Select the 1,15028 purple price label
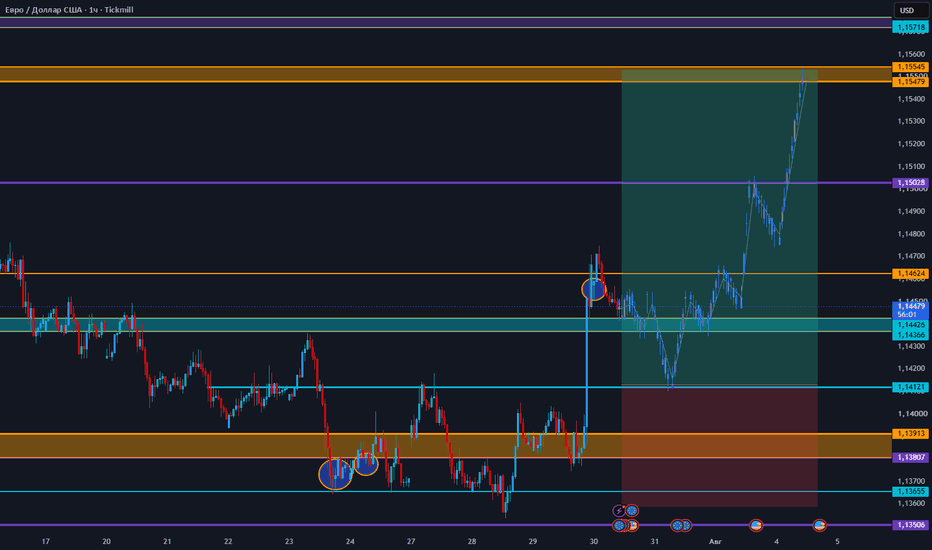Screen dimensions: 932x550 pos(910,183)
